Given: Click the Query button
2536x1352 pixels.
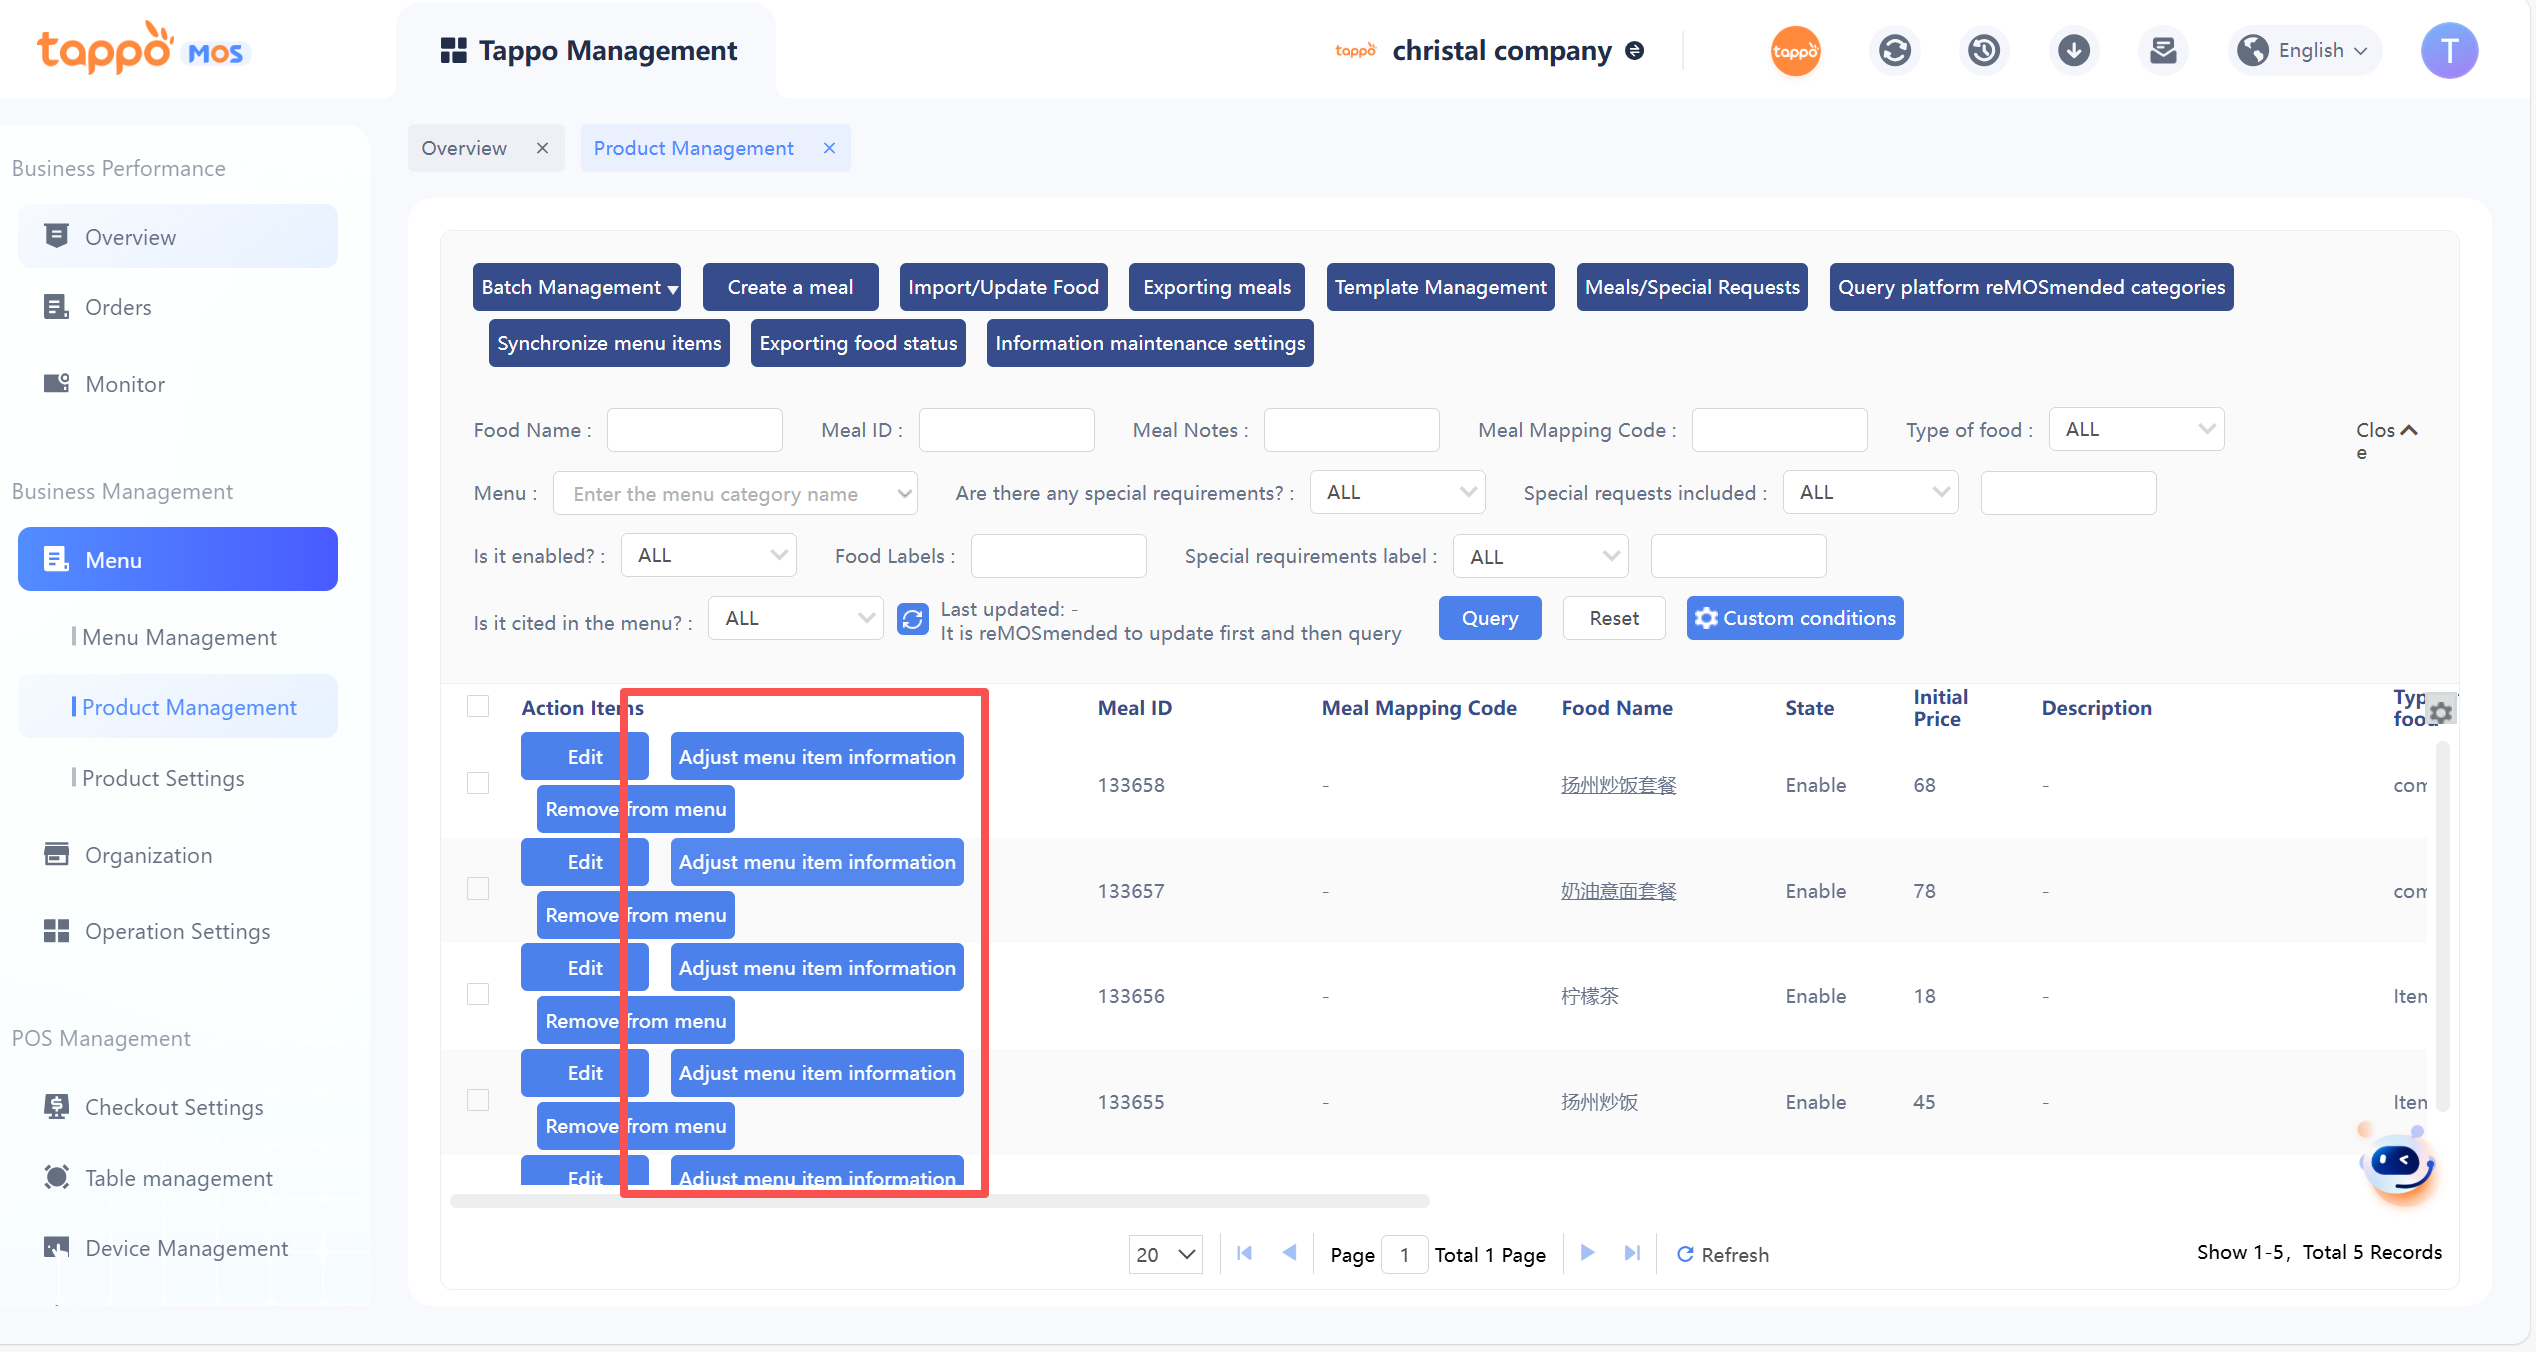Looking at the screenshot, I should click(1489, 618).
